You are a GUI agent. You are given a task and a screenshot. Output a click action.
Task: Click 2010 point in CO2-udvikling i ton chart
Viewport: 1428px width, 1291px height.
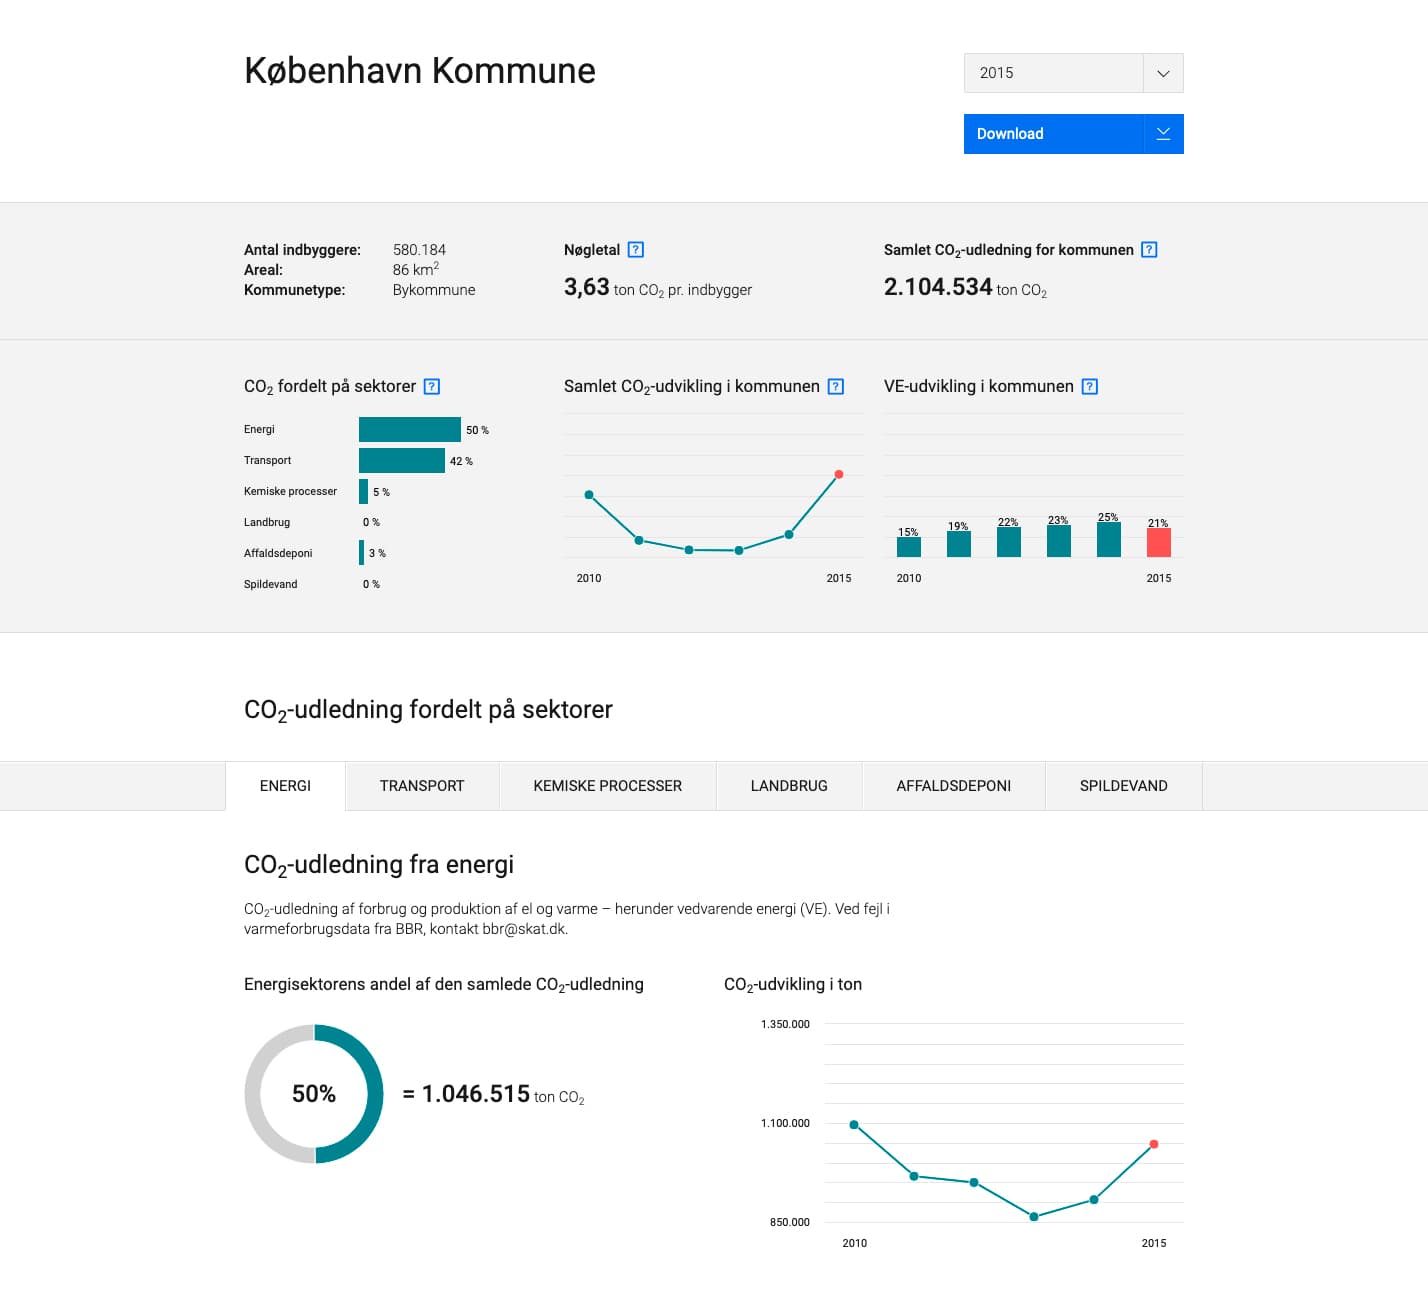854,1125
